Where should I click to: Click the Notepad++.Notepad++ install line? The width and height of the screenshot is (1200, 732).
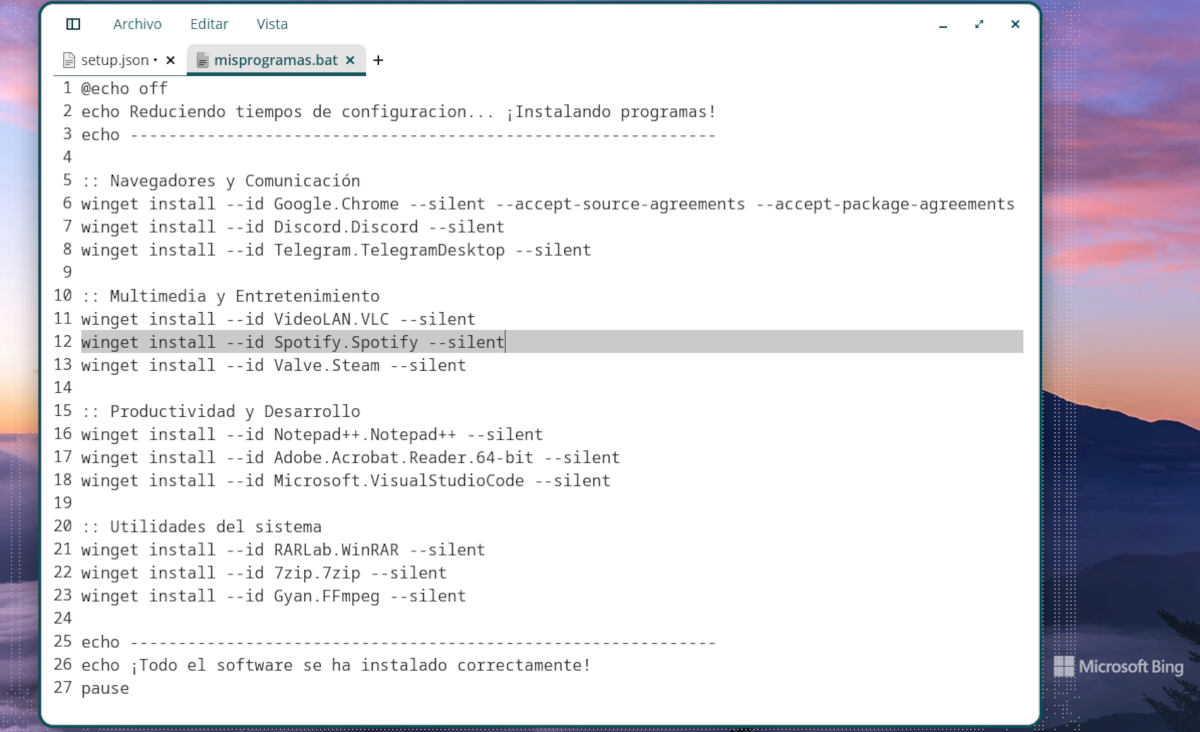point(312,434)
